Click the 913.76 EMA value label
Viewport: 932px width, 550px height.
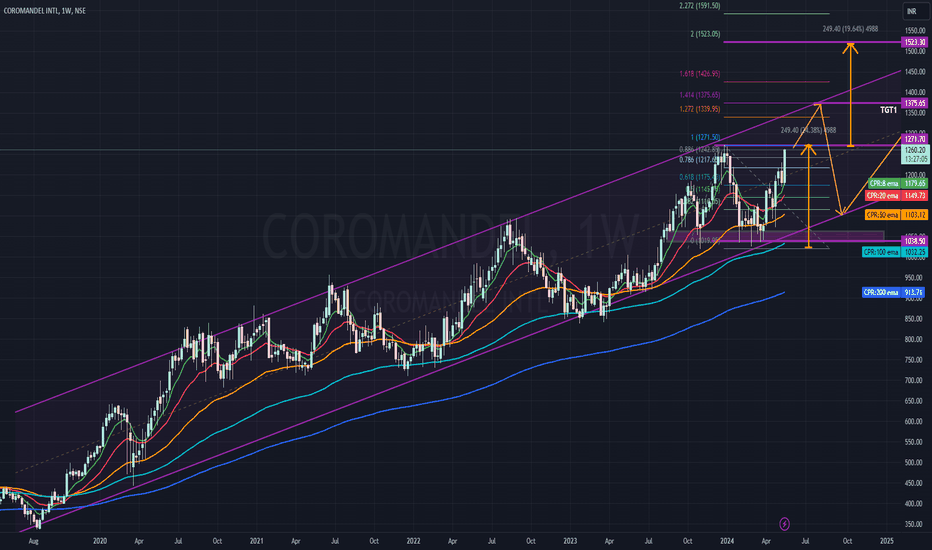(914, 293)
